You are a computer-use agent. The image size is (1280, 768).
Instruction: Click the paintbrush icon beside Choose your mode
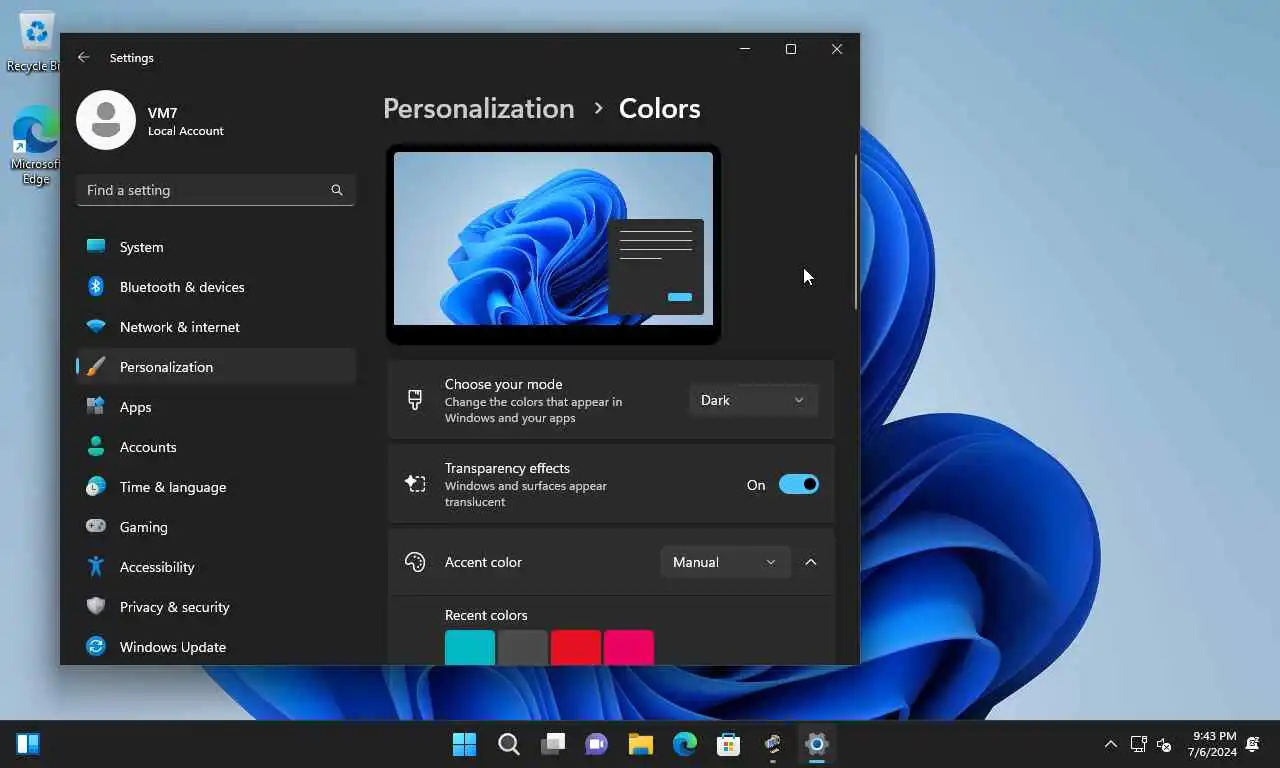click(x=415, y=400)
